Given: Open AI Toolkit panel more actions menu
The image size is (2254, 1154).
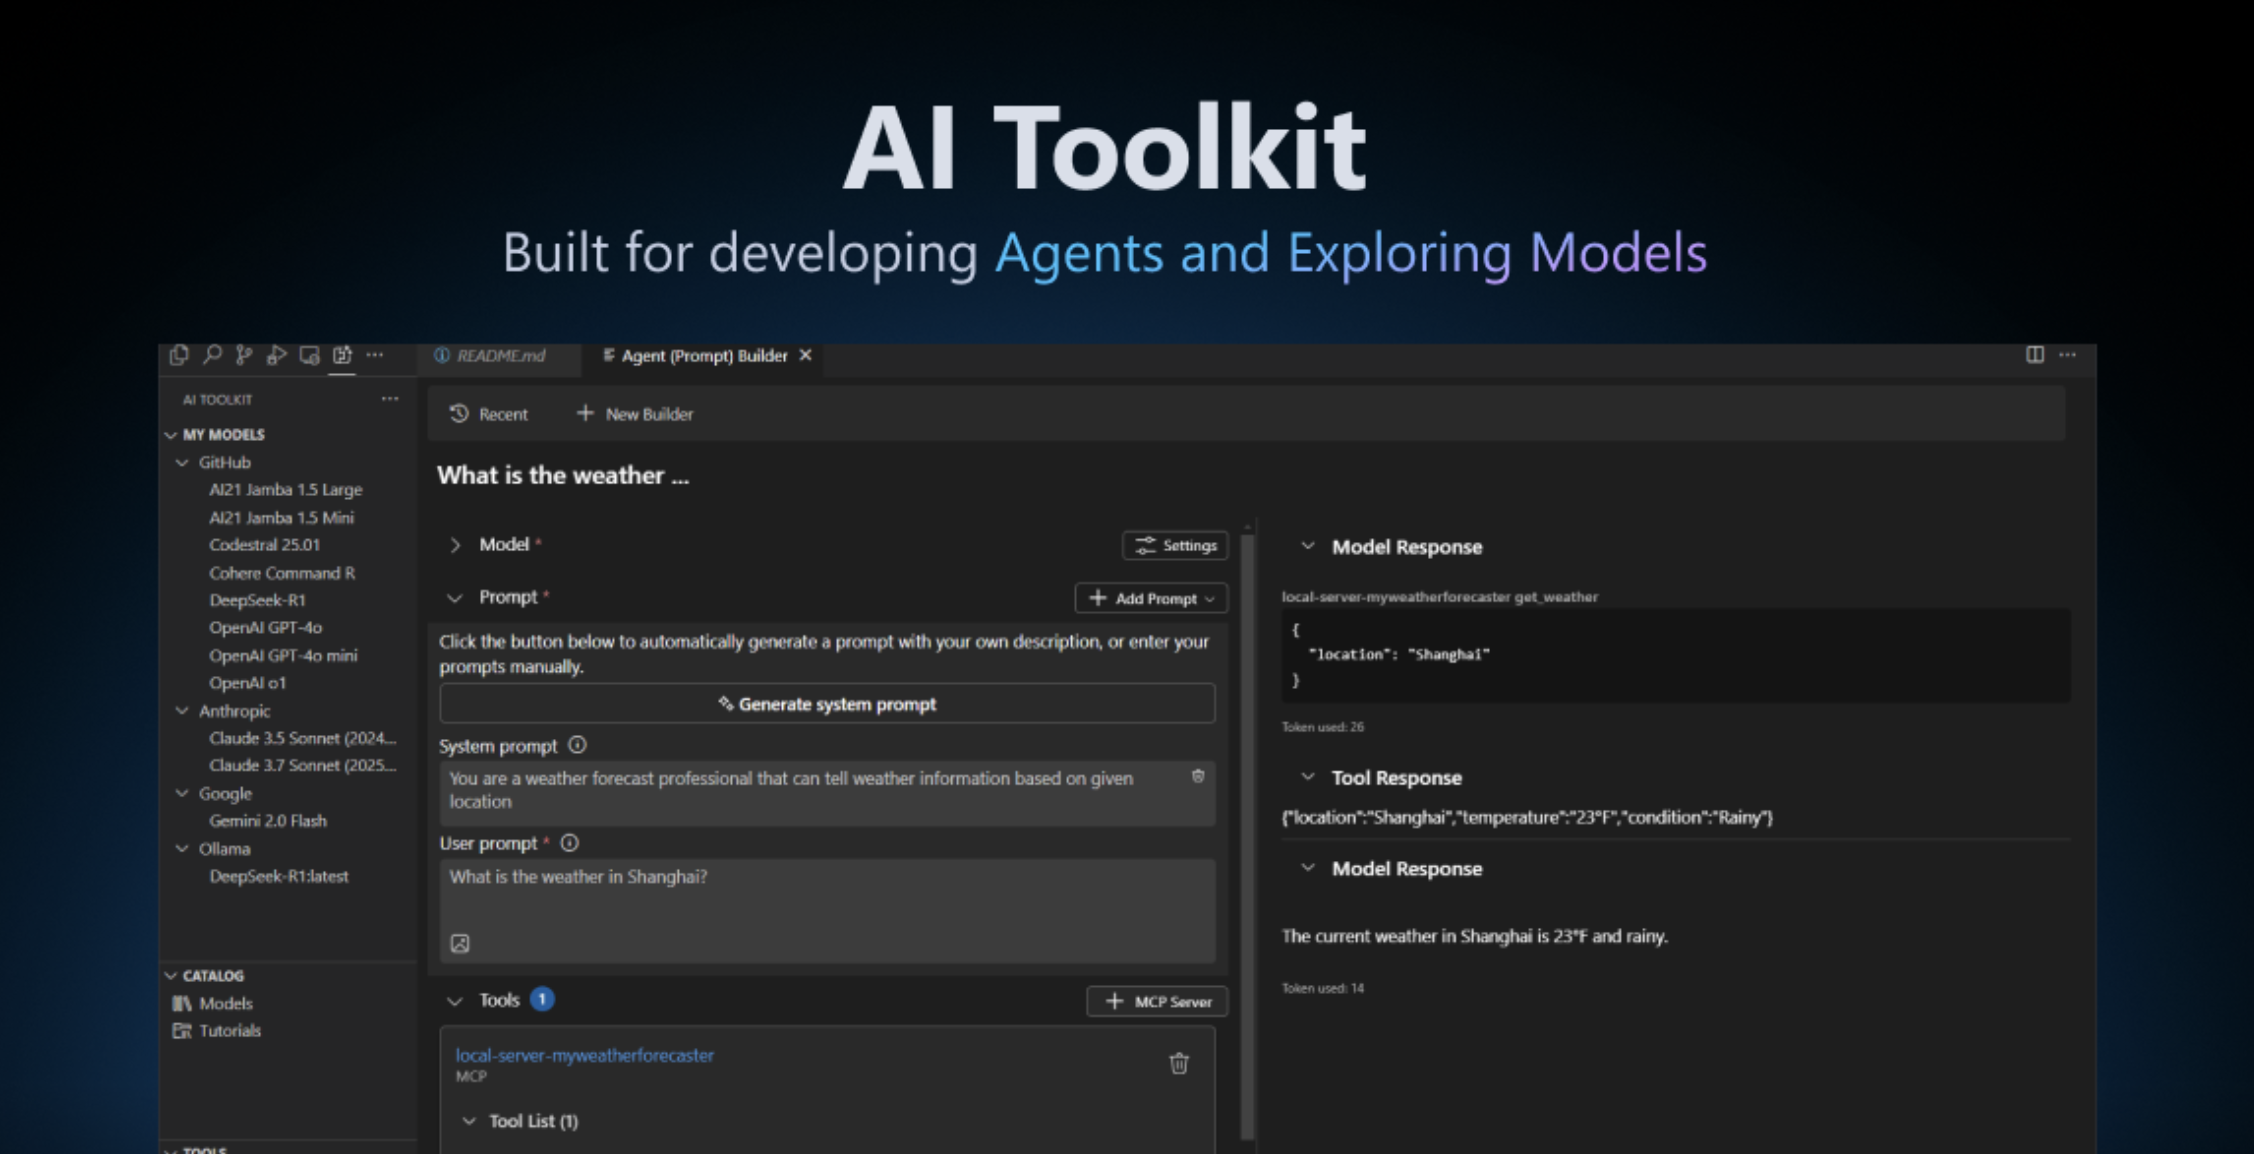Looking at the screenshot, I should click(390, 399).
